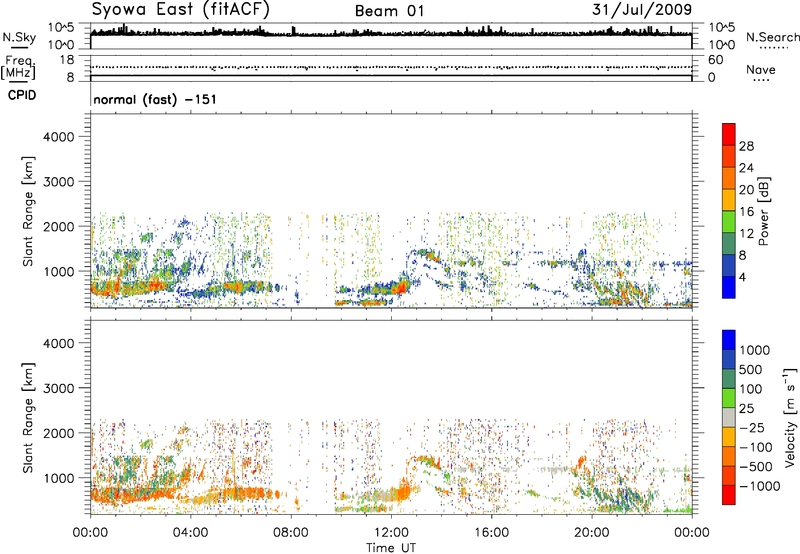Click the 'normal (fast) -151' mode text
The width and height of the screenshot is (800, 554).
point(155,99)
